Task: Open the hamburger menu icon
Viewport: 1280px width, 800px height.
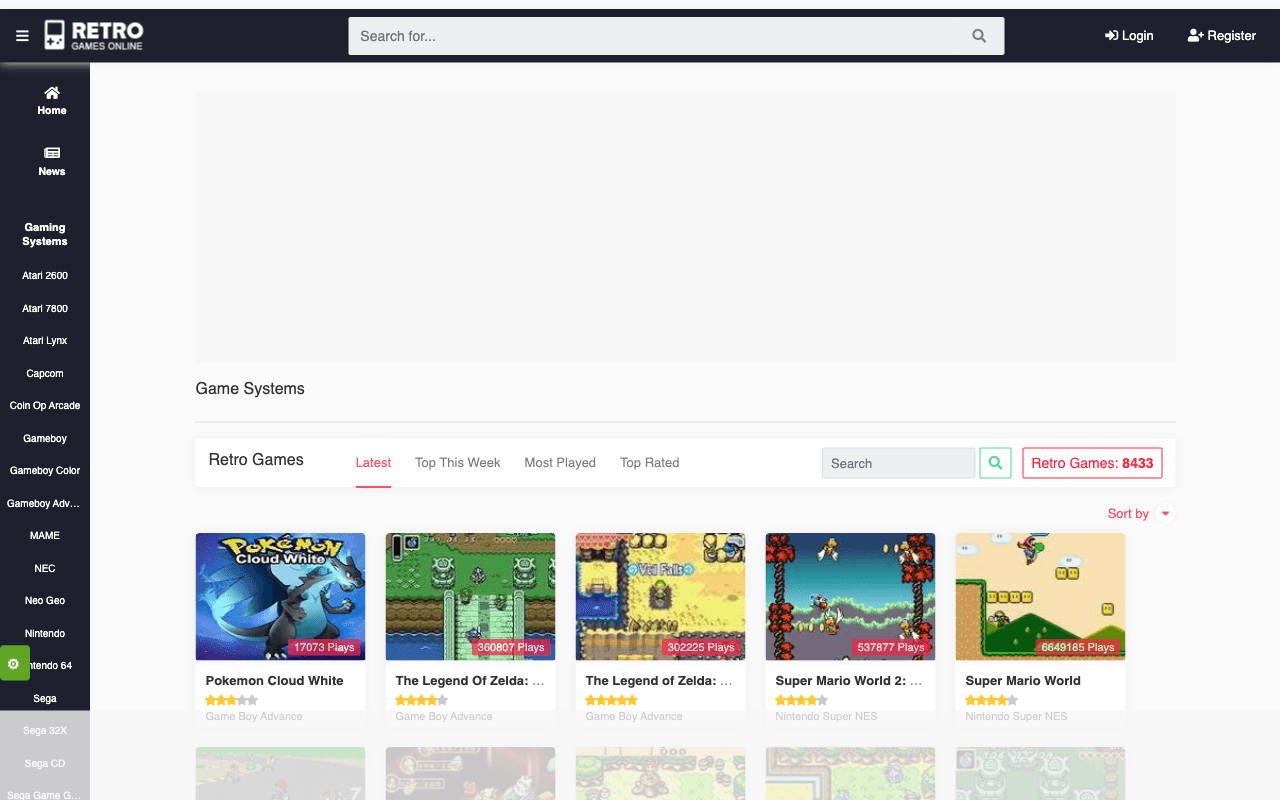Action: [x=22, y=36]
